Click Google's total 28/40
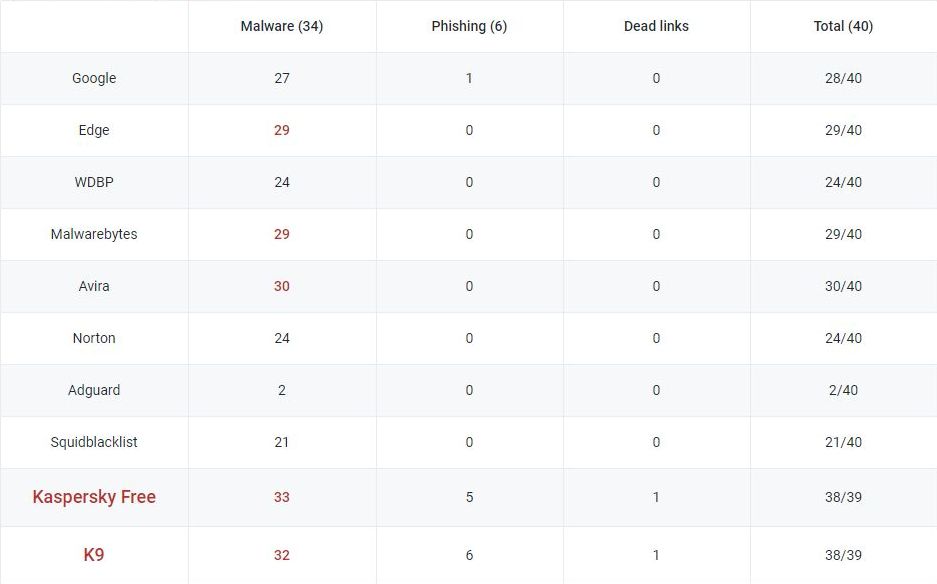Image resolution: width=937 pixels, height=584 pixels. coord(843,78)
